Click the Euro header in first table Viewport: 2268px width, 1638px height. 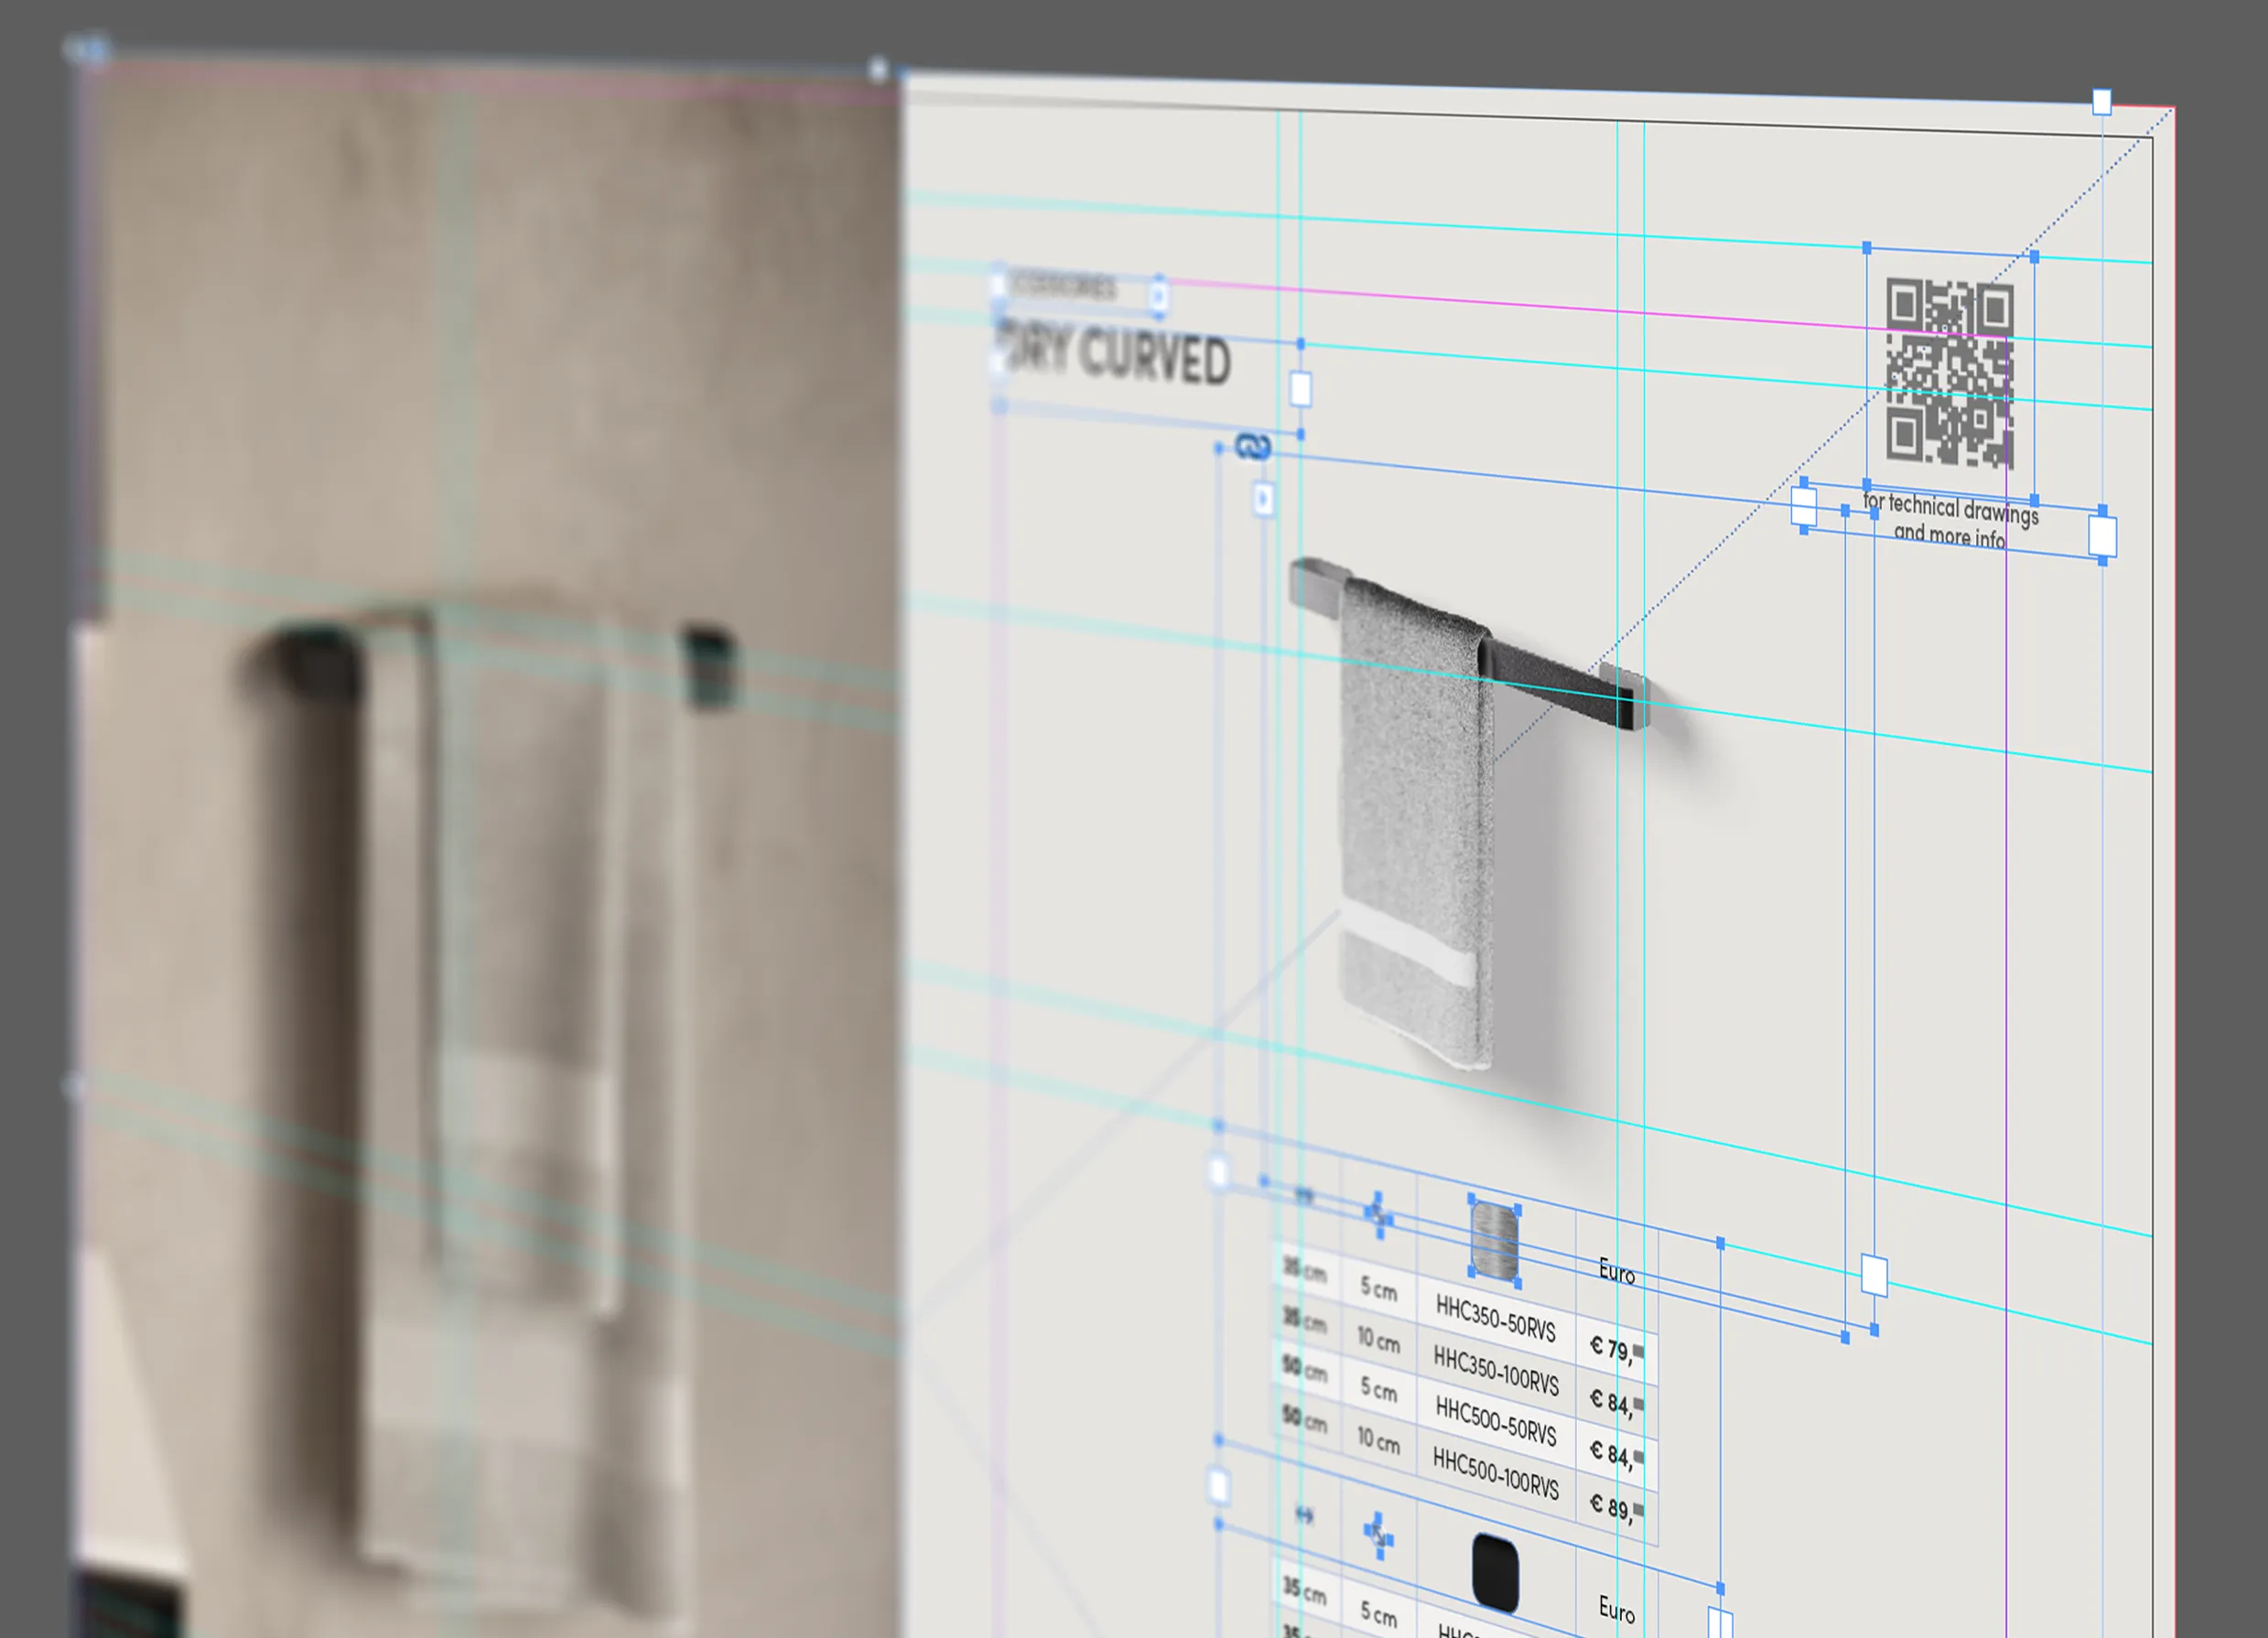click(1616, 1272)
